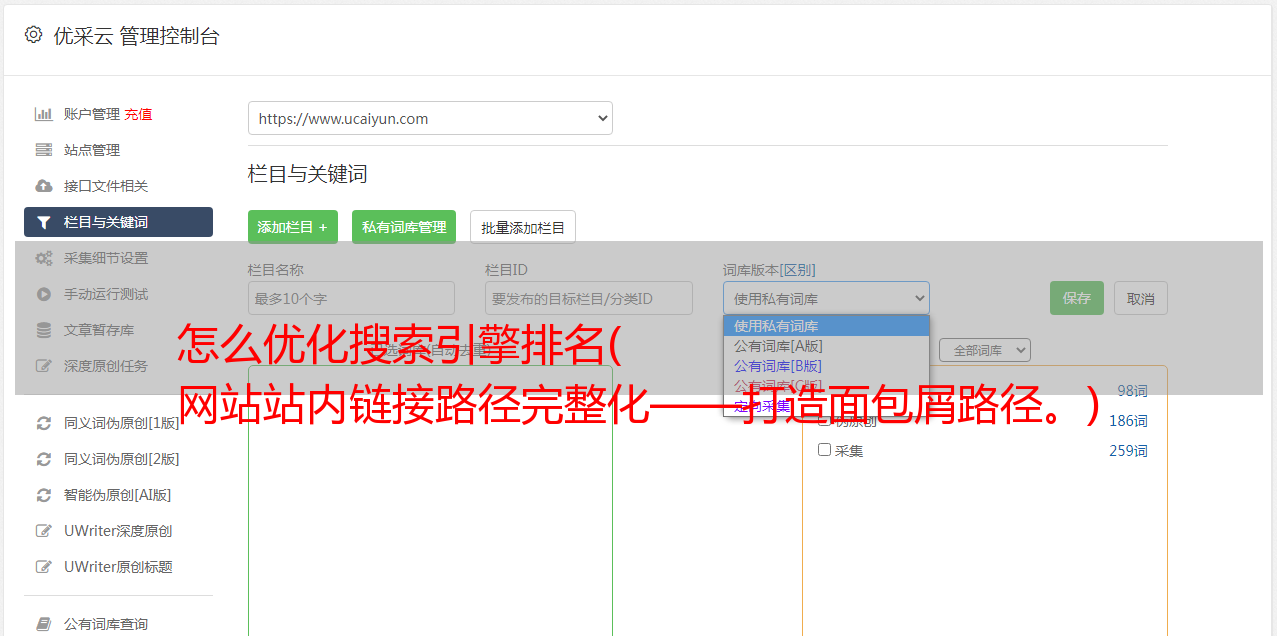This screenshot has width=1277, height=636.
Task: Tick the 采集 checkbox
Action: point(825,450)
